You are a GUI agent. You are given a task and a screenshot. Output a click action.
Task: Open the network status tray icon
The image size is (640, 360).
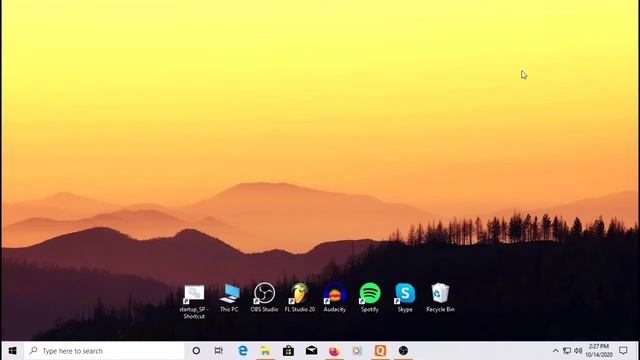[567, 351]
